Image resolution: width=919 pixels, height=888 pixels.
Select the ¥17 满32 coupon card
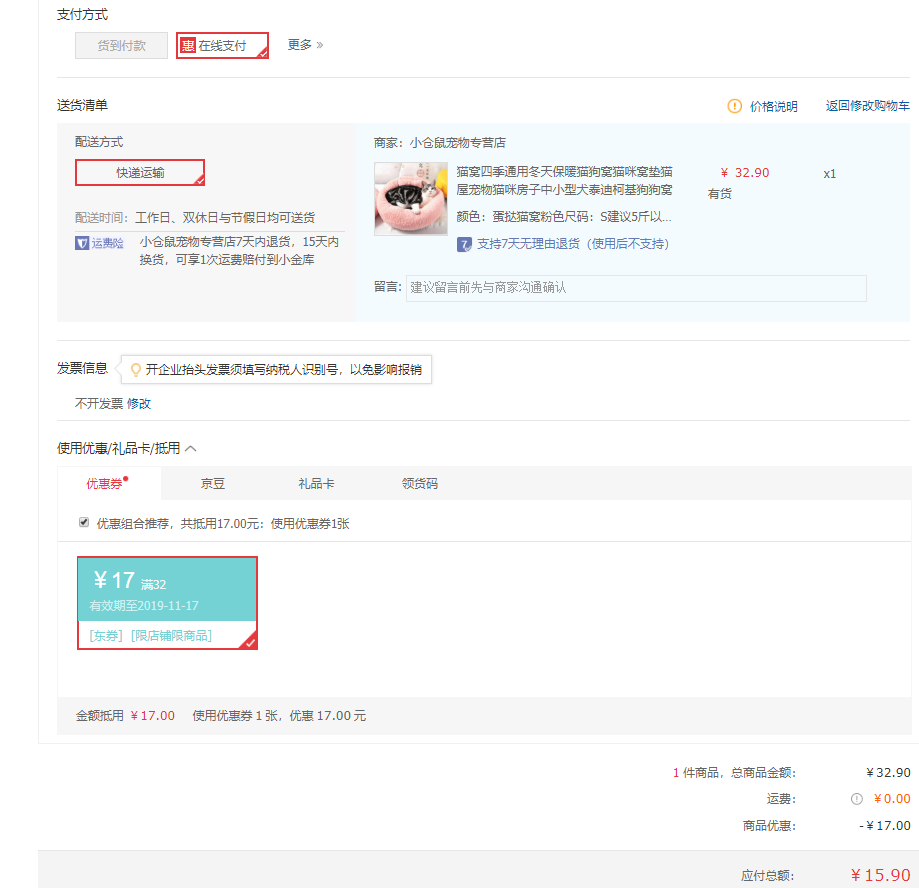[x=168, y=603]
